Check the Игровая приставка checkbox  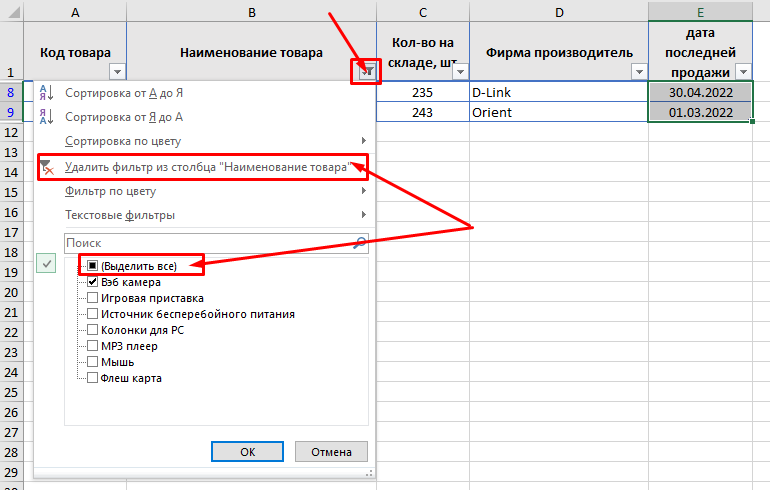92,298
